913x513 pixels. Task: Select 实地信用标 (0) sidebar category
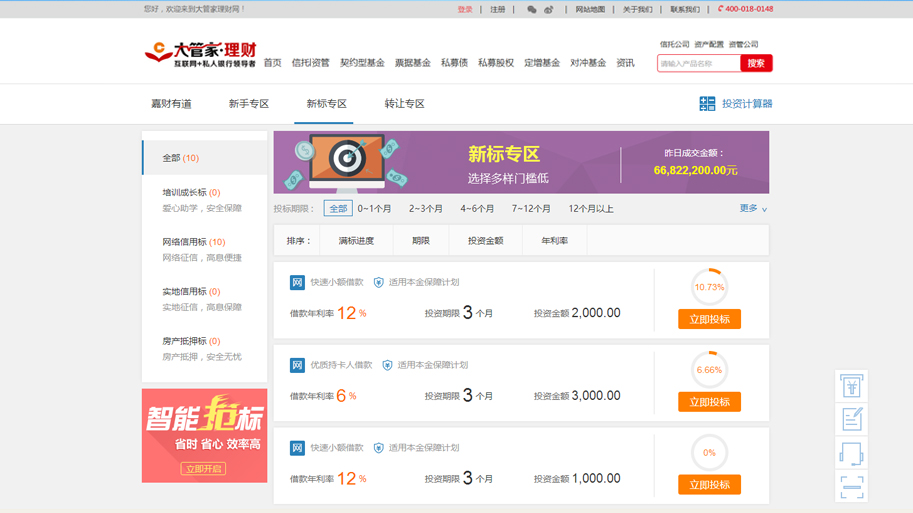coord(191,291)
